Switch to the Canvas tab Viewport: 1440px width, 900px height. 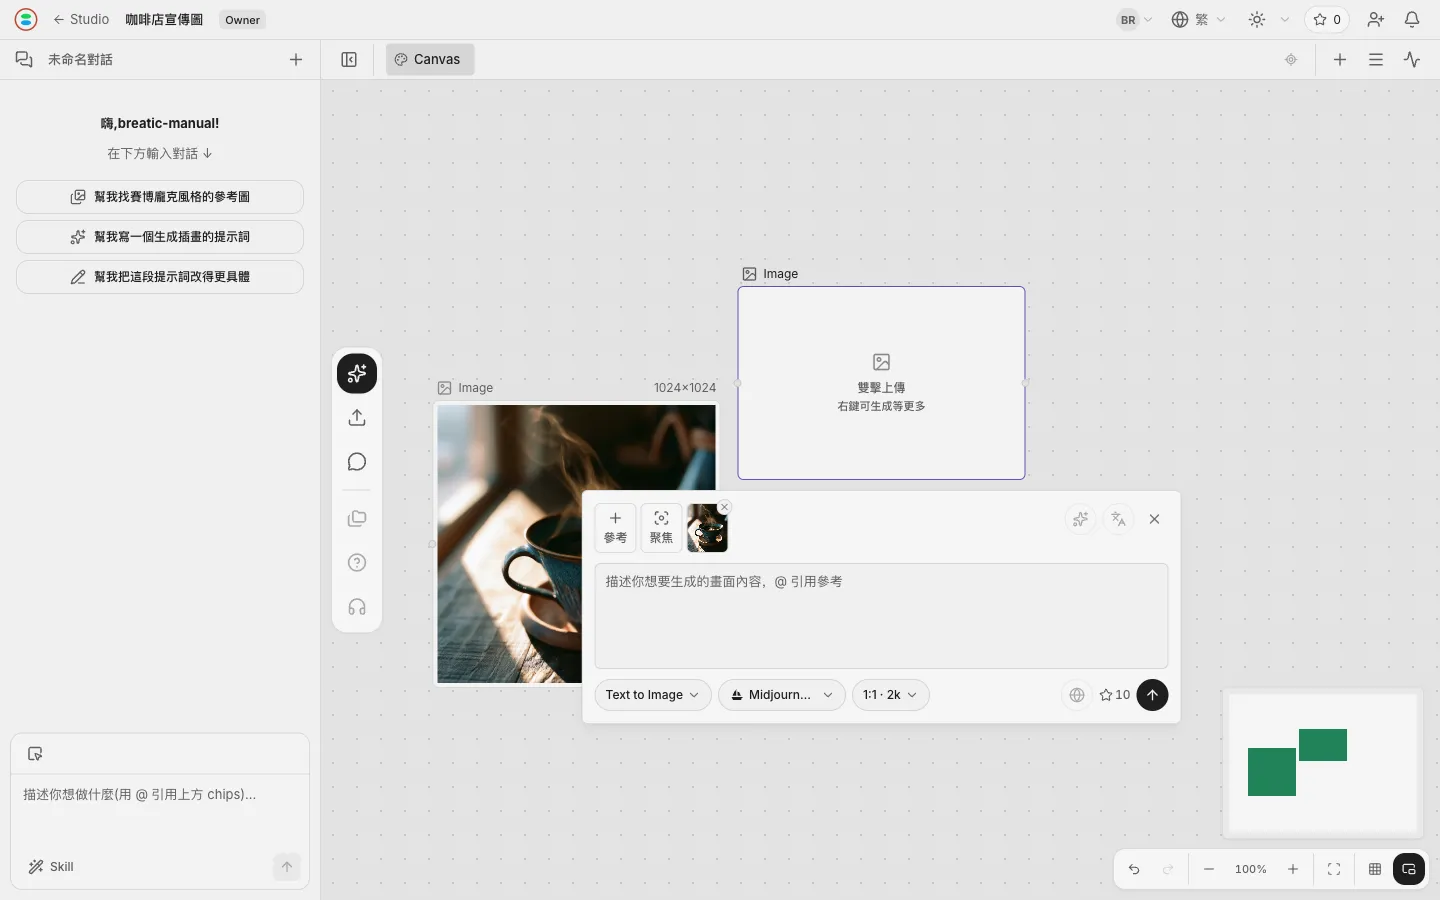(x=430, y=59)
